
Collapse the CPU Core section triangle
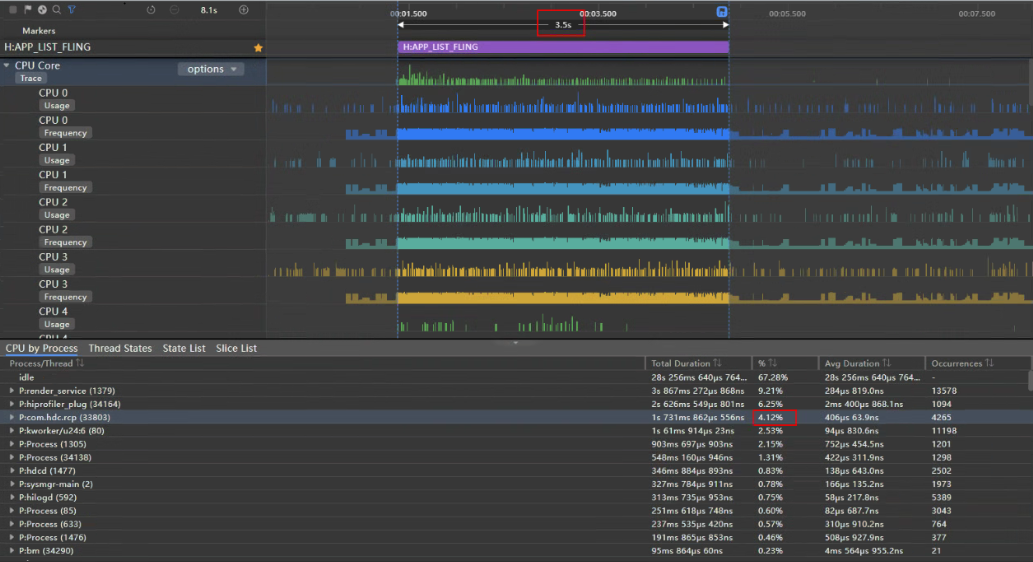tap(7, 65)
